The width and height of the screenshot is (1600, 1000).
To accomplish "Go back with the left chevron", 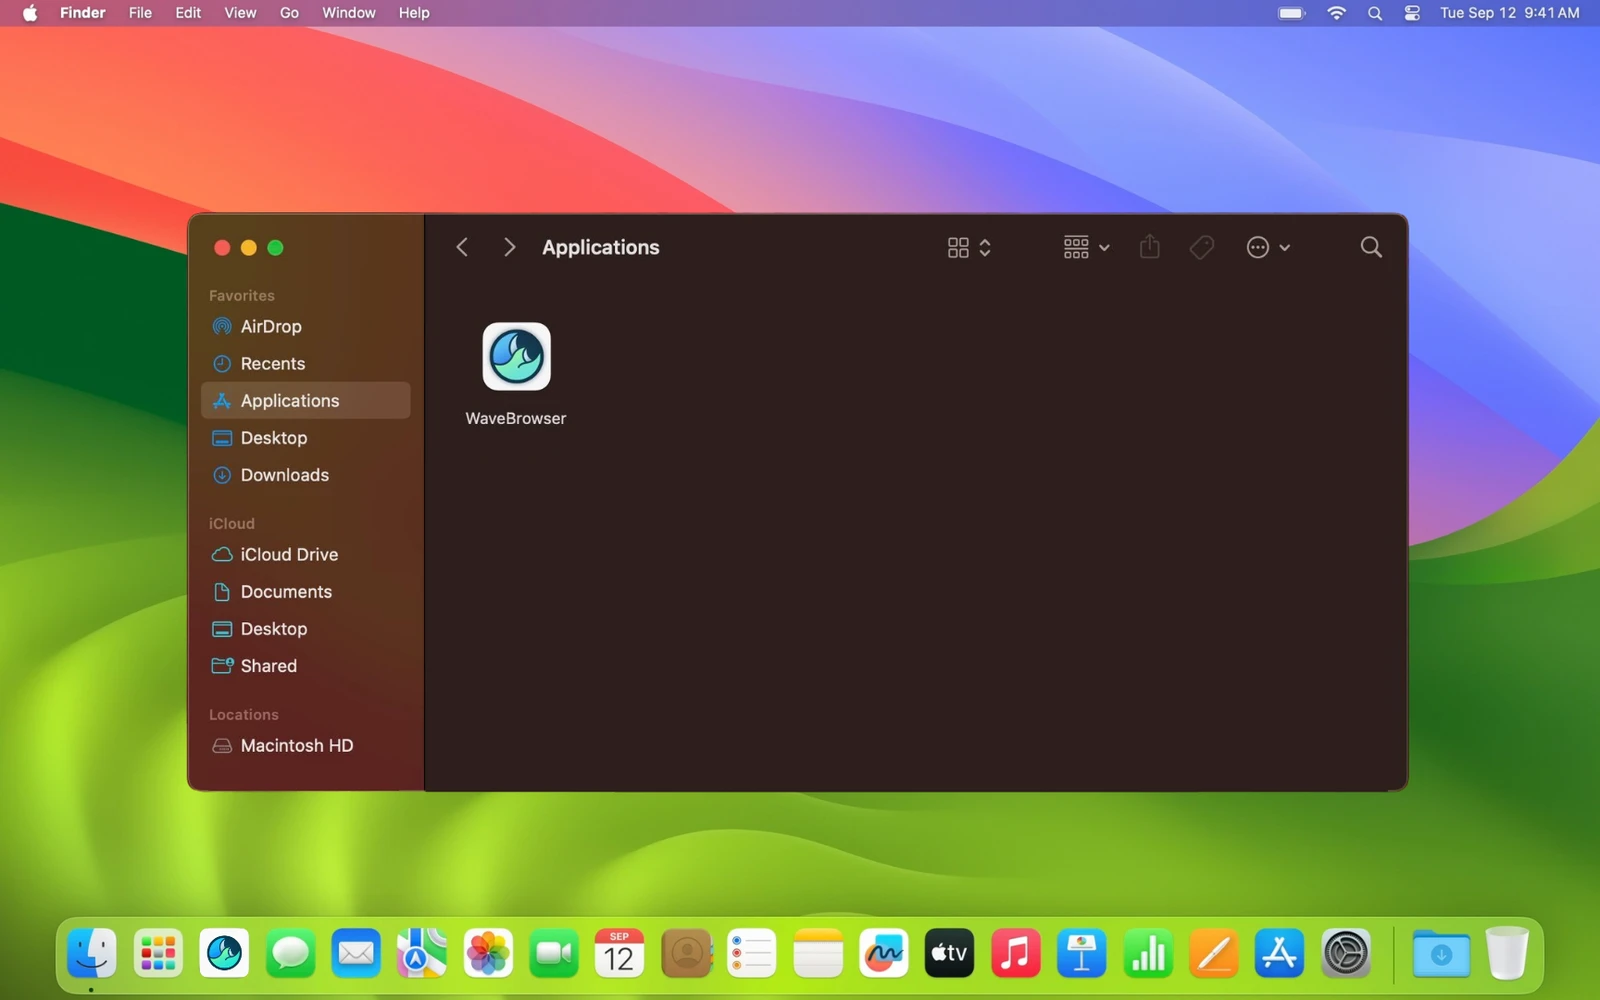I will (462, 247).
